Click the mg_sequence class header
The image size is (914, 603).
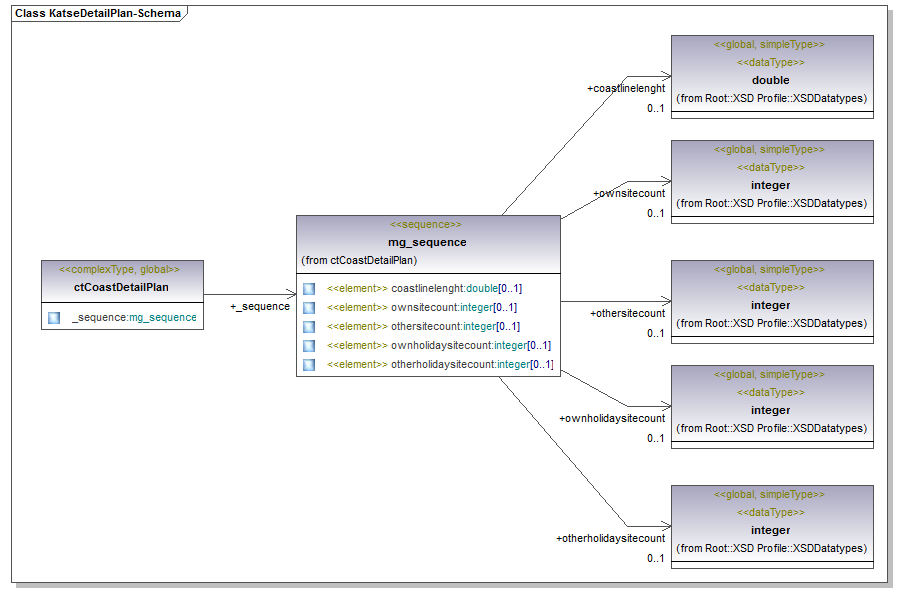(x=427, y=242)
